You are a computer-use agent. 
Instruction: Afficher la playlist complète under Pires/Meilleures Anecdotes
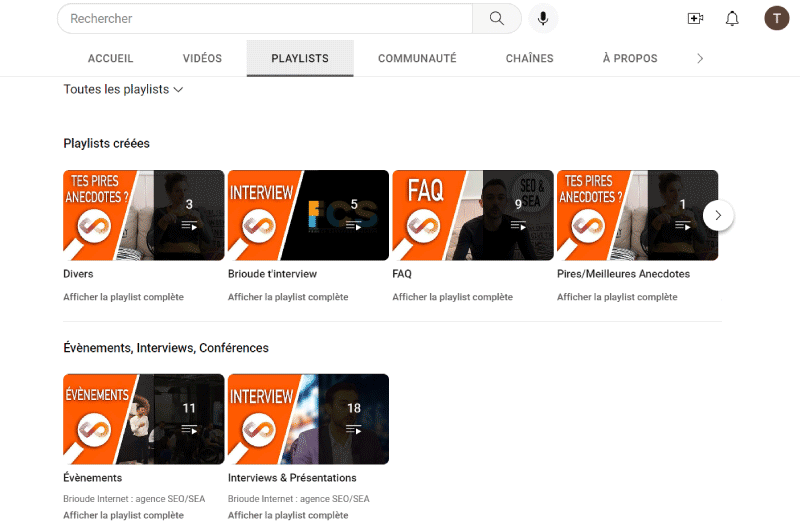[x=617, y=297]
